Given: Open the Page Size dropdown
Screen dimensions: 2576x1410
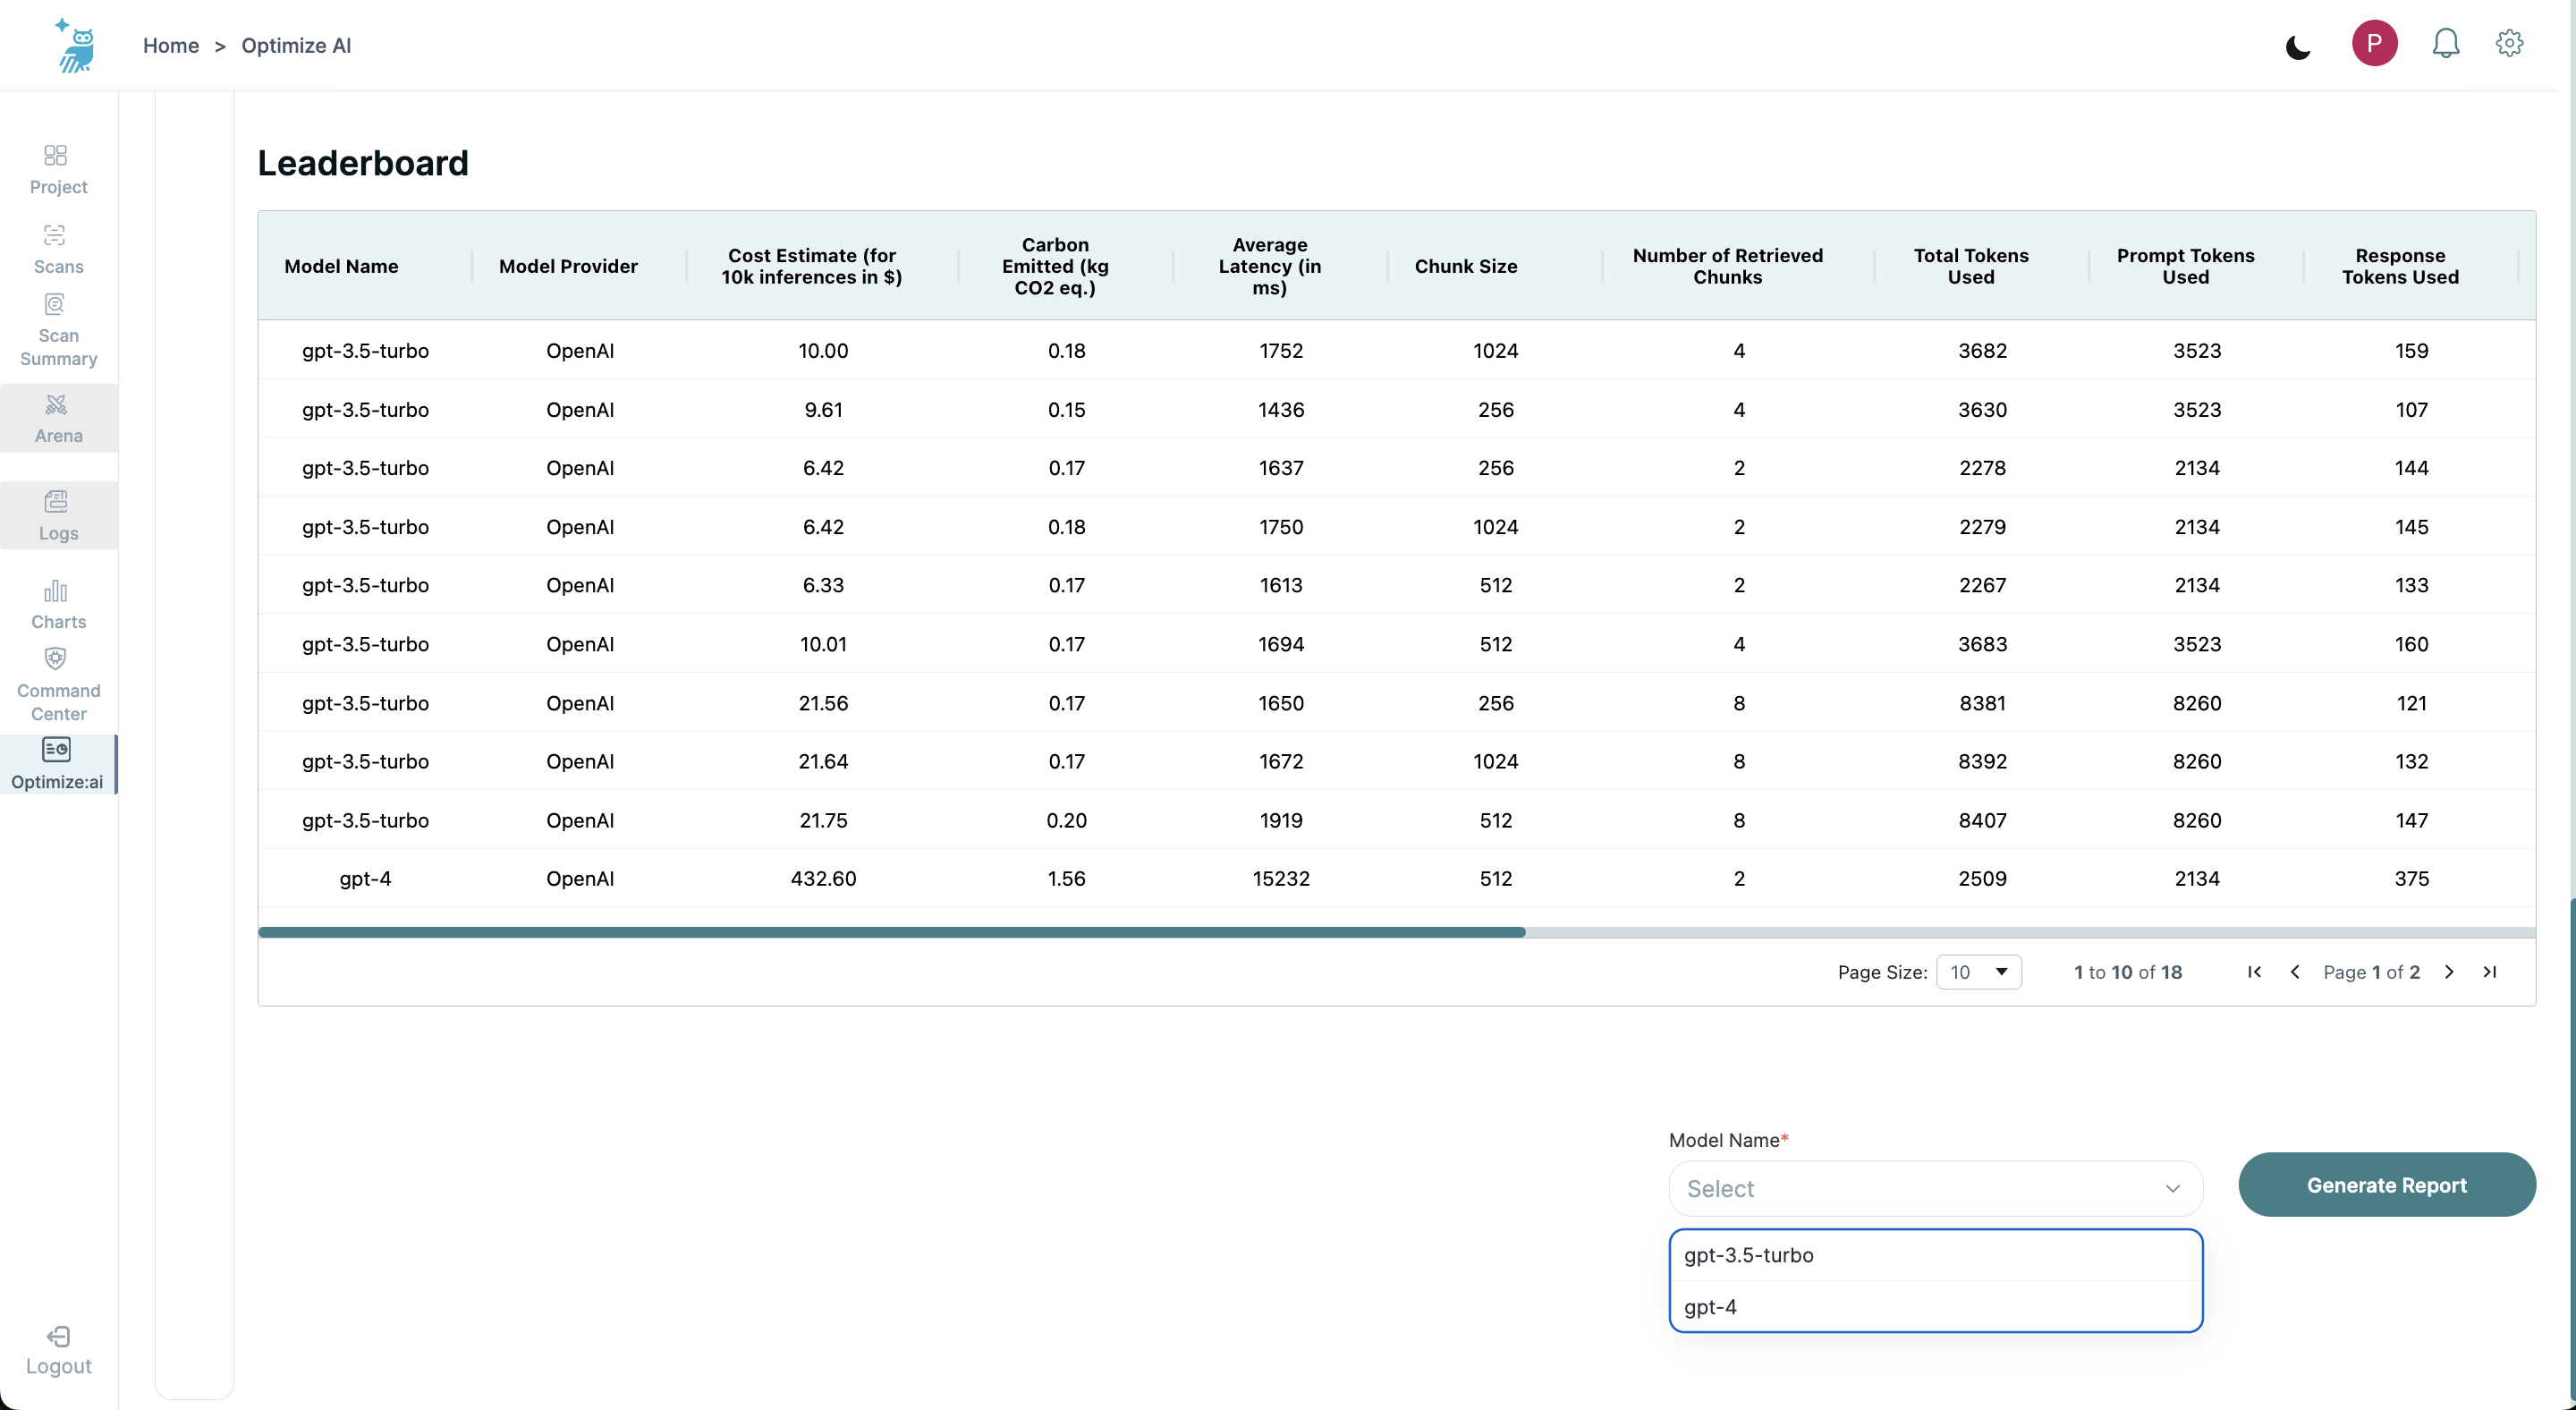Looking at the screenshot, I should [1978, 972].
